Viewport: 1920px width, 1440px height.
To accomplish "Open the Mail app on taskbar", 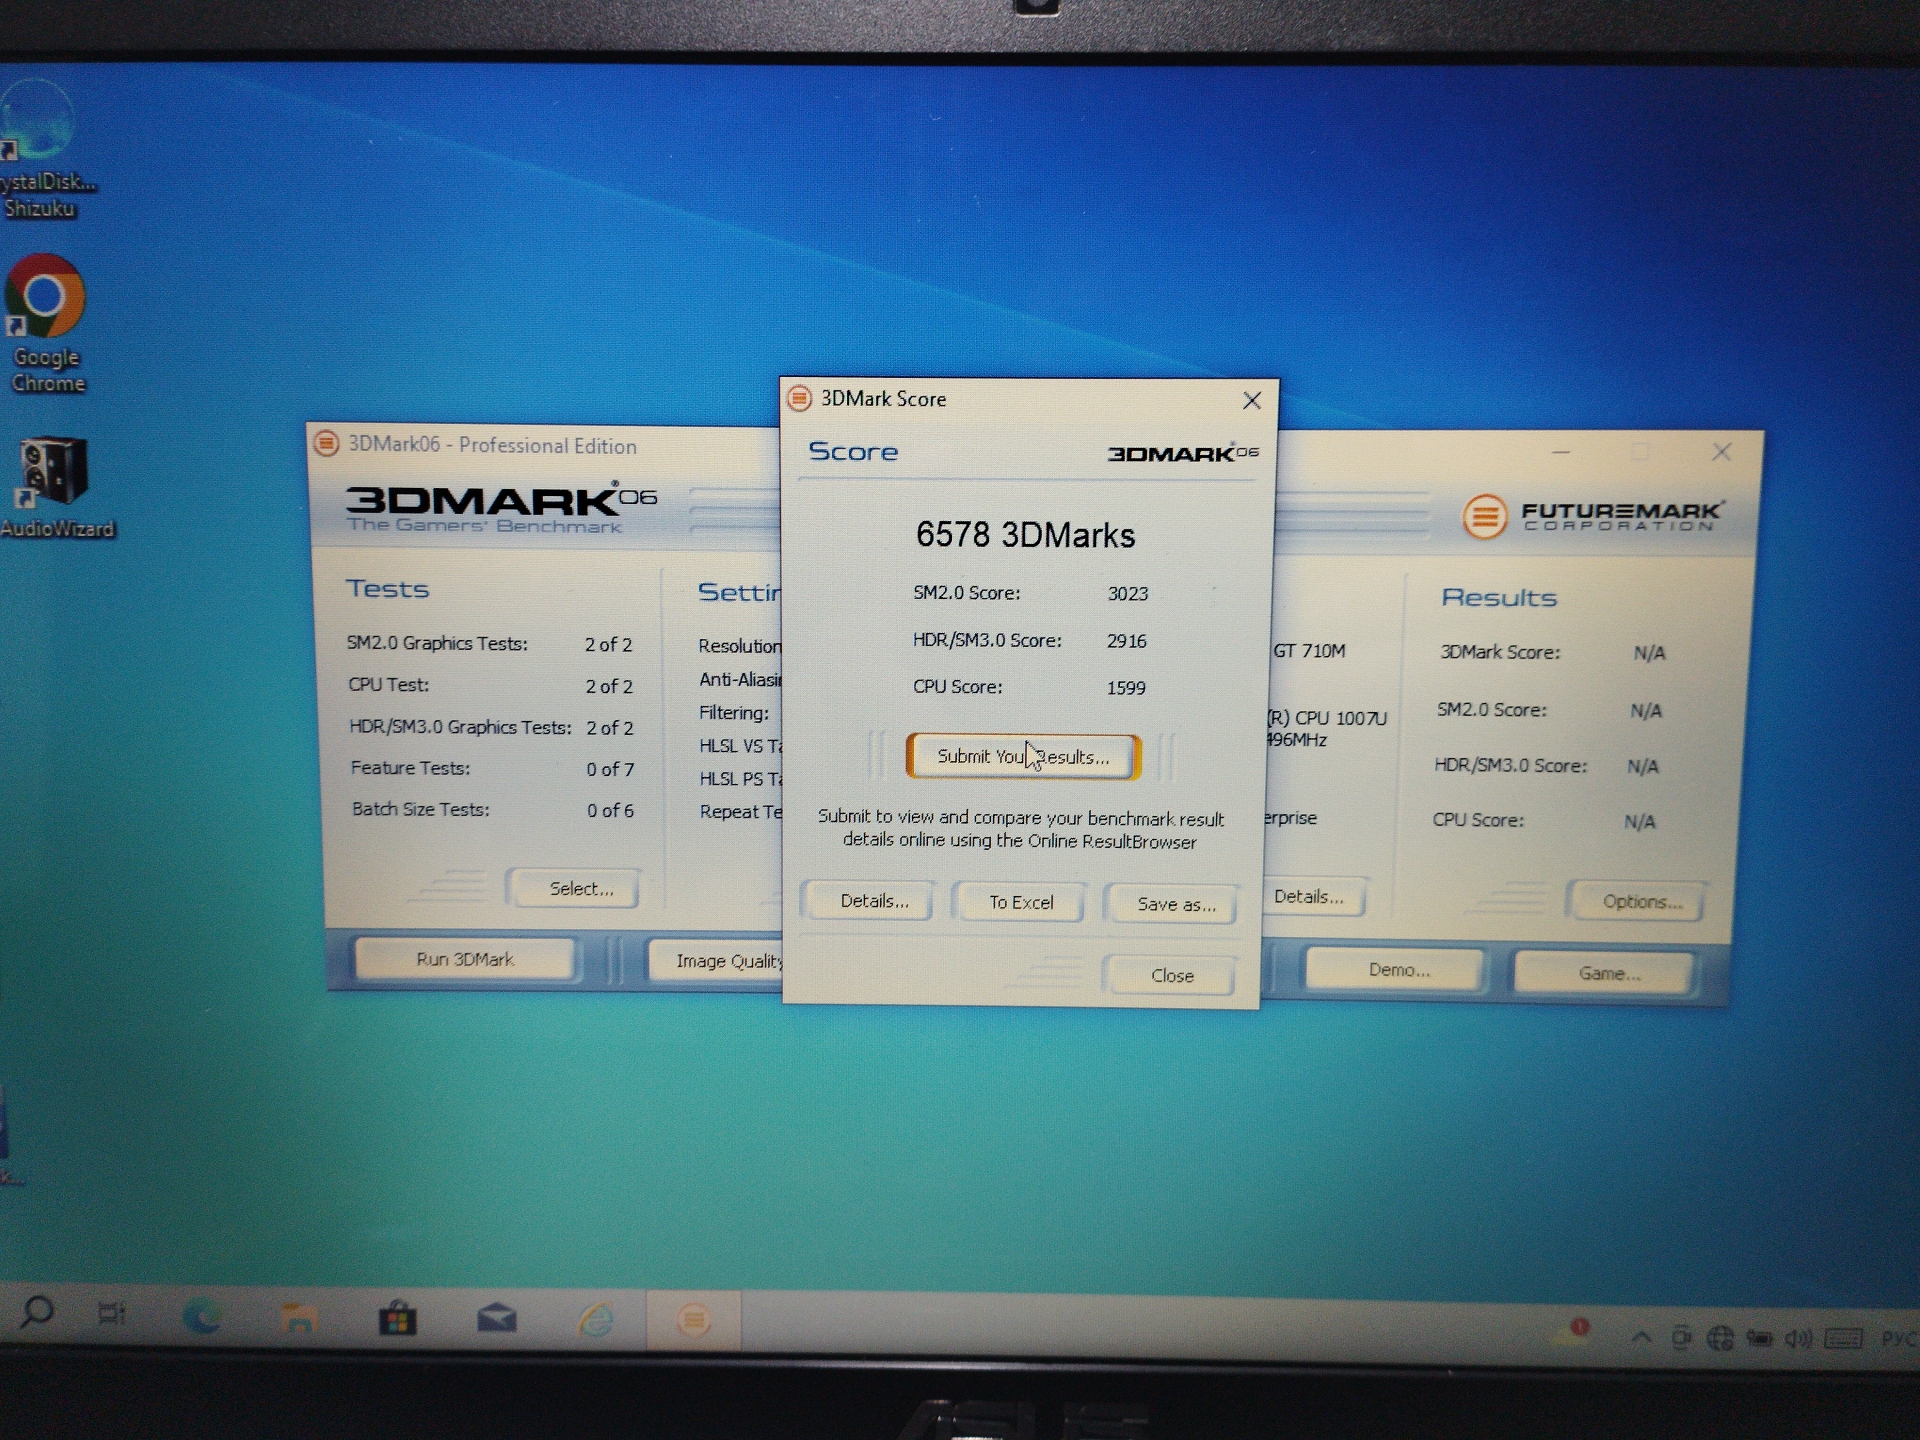I will point(497,1320).
